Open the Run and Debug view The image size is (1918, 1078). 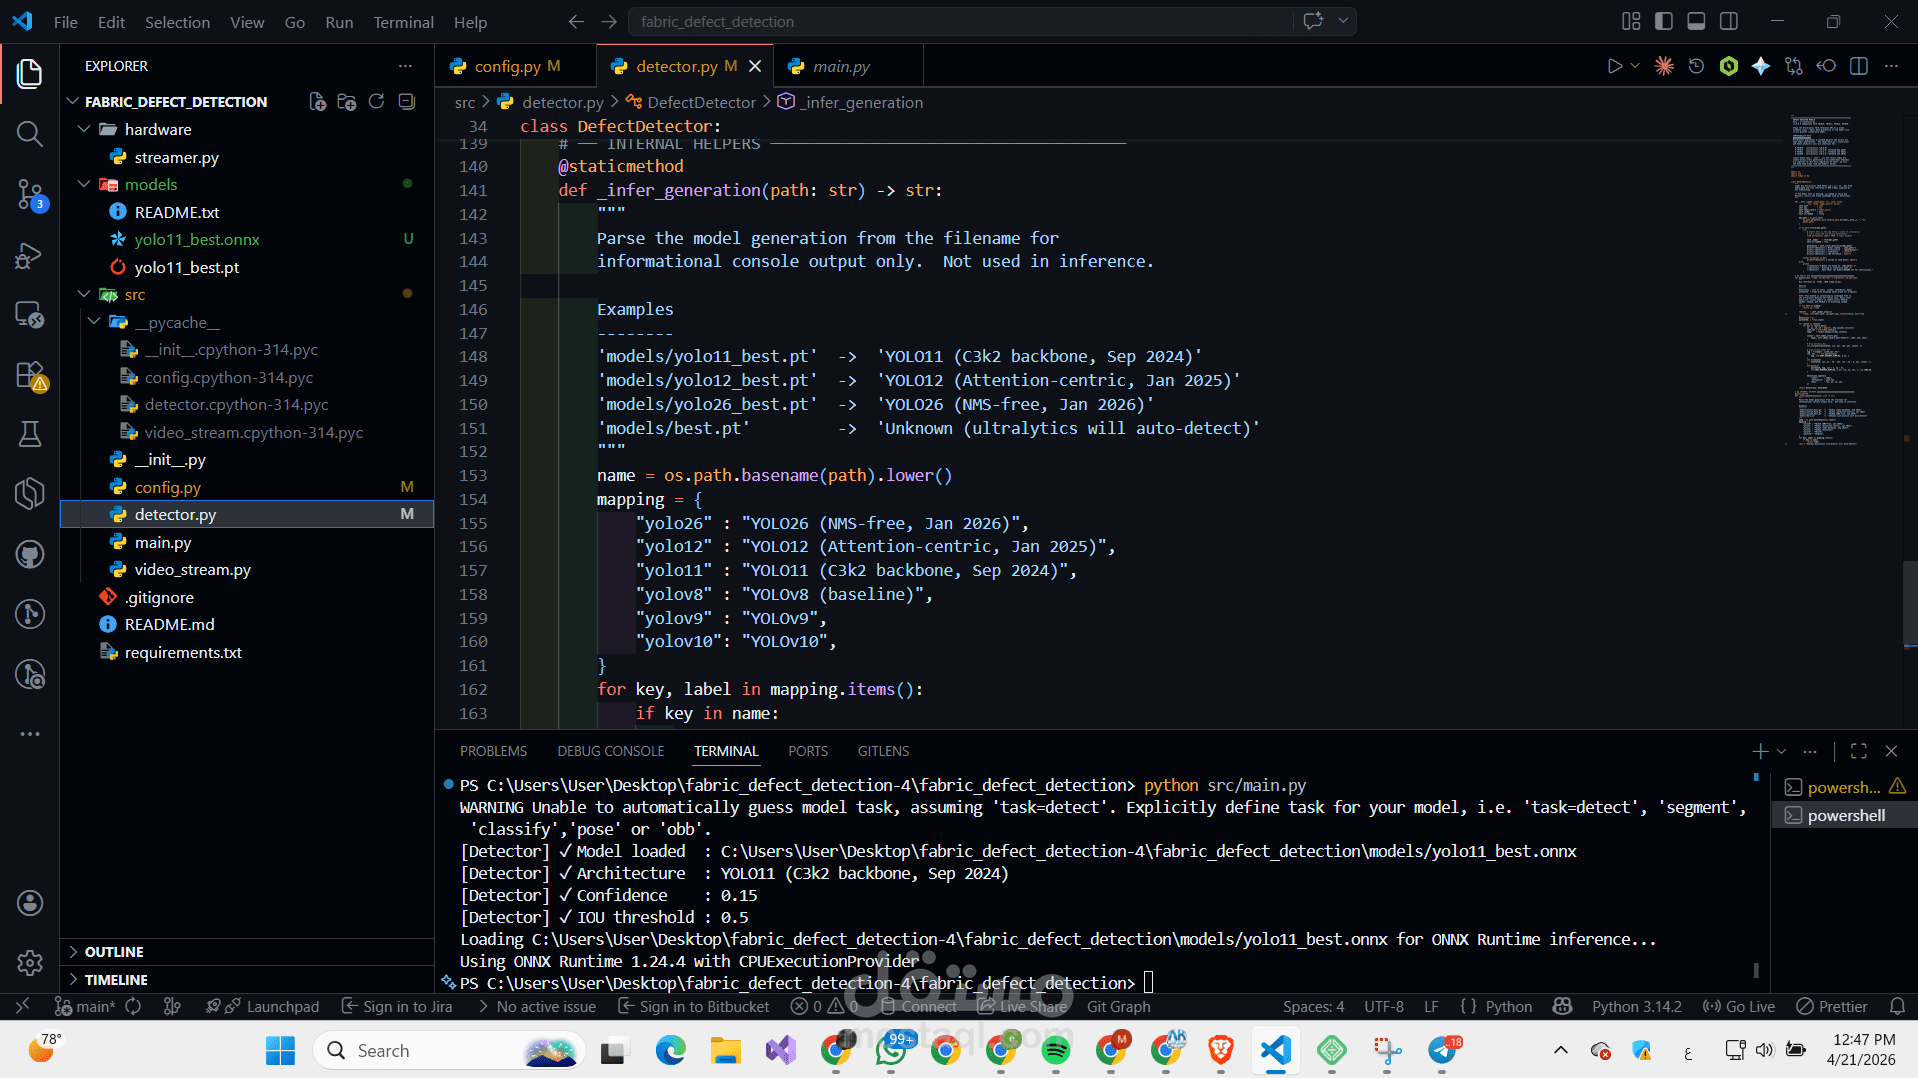29,255
